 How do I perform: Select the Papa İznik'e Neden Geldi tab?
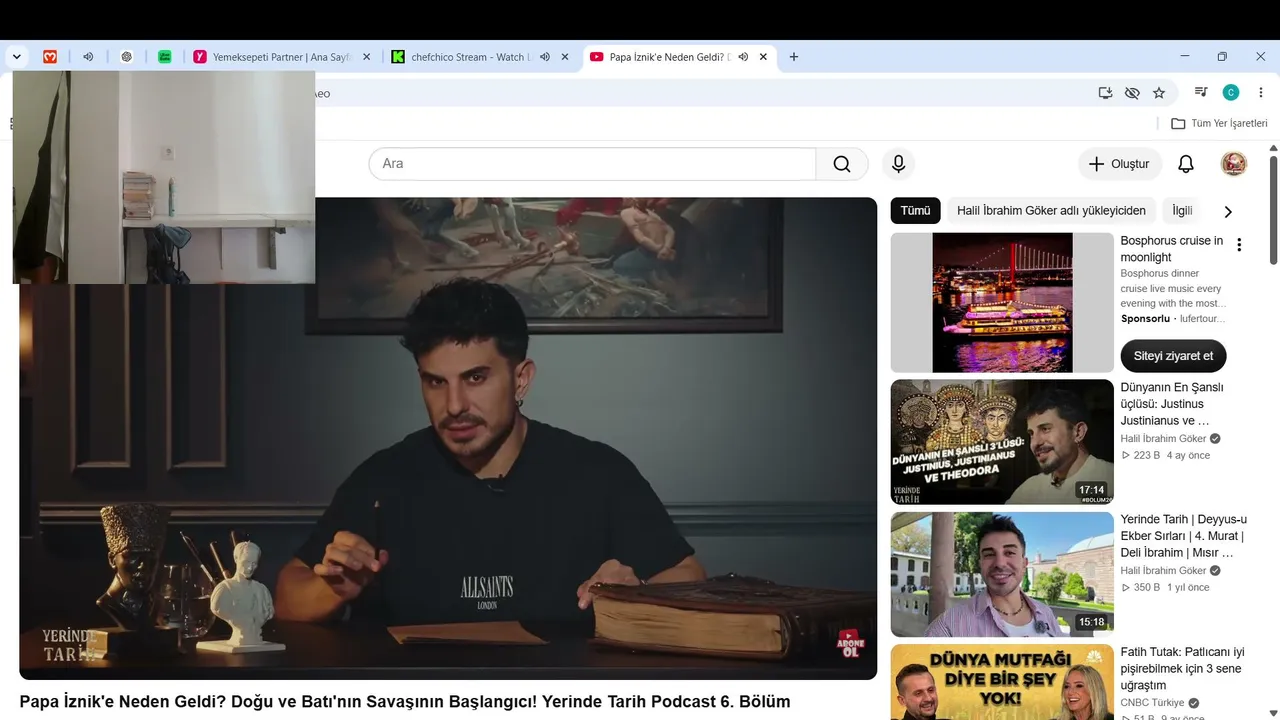679,57
